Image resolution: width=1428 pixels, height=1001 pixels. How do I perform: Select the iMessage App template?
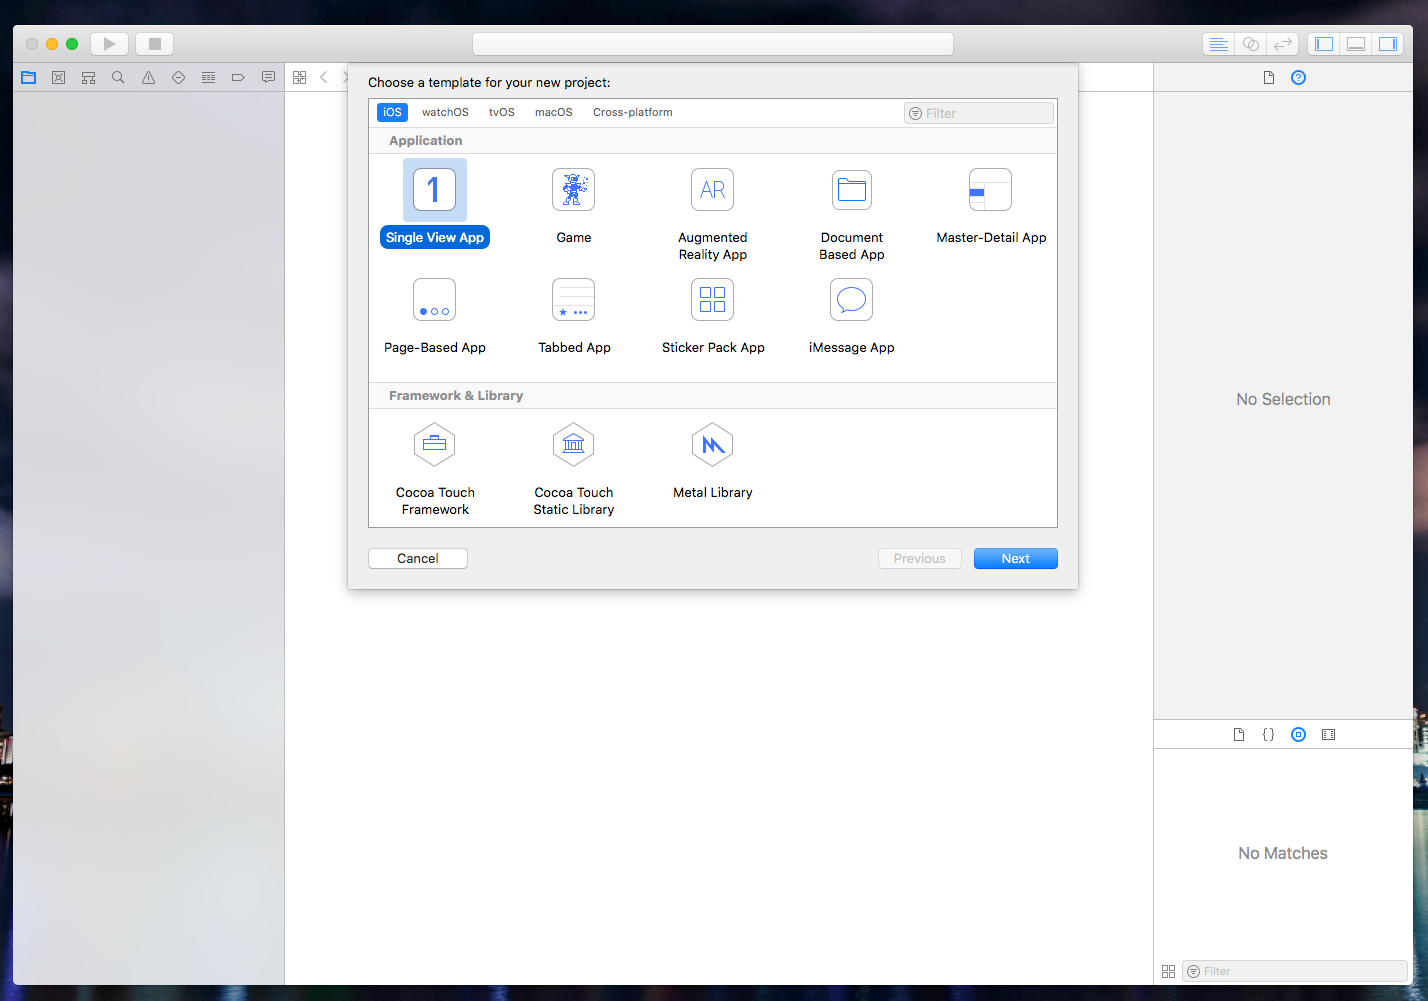pos(851,316)
